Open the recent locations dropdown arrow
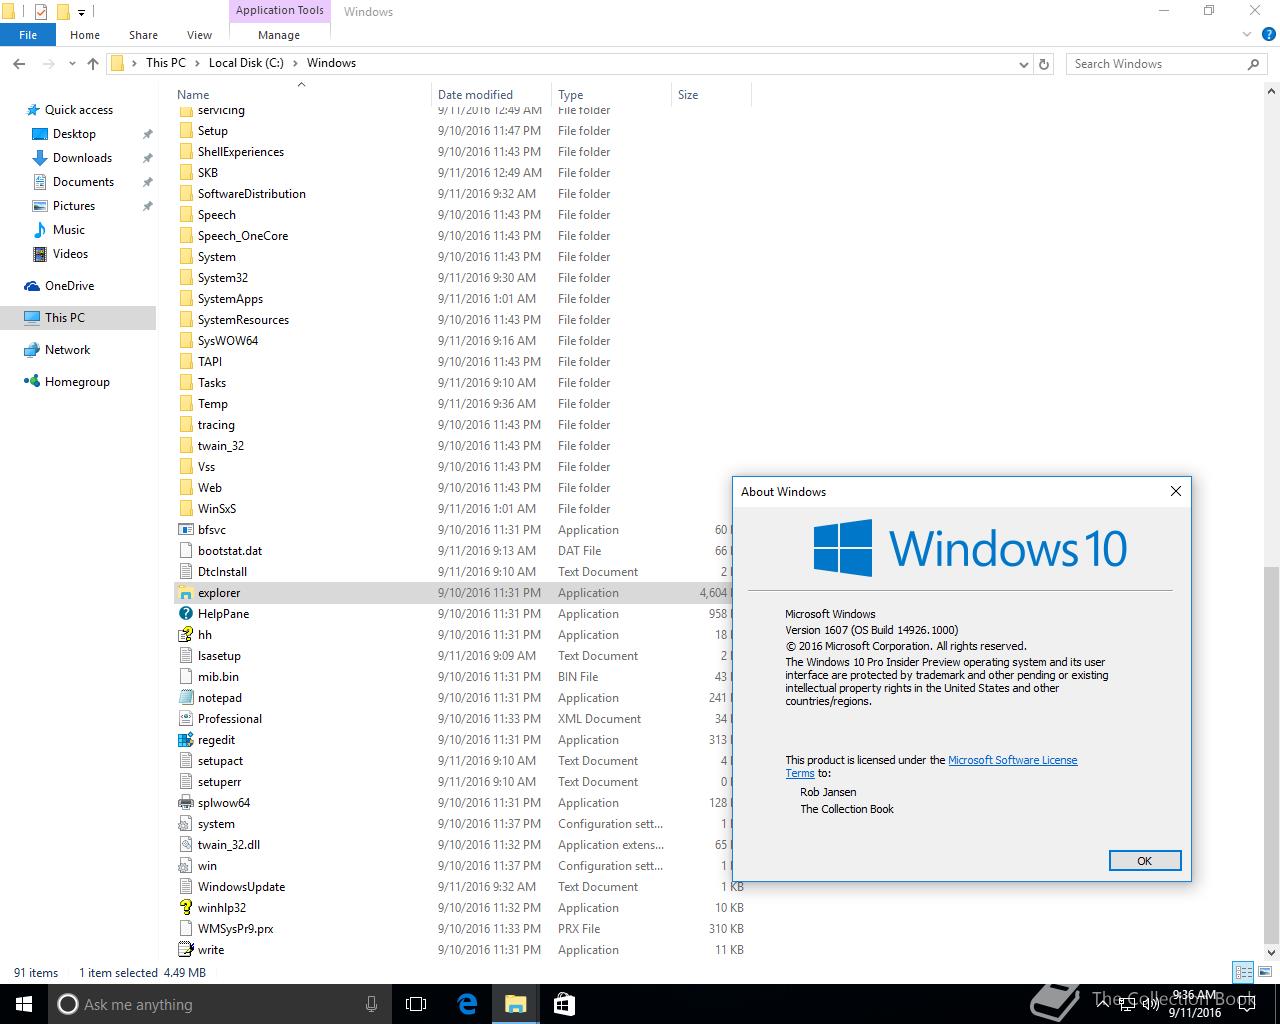 tap(72, 63)
